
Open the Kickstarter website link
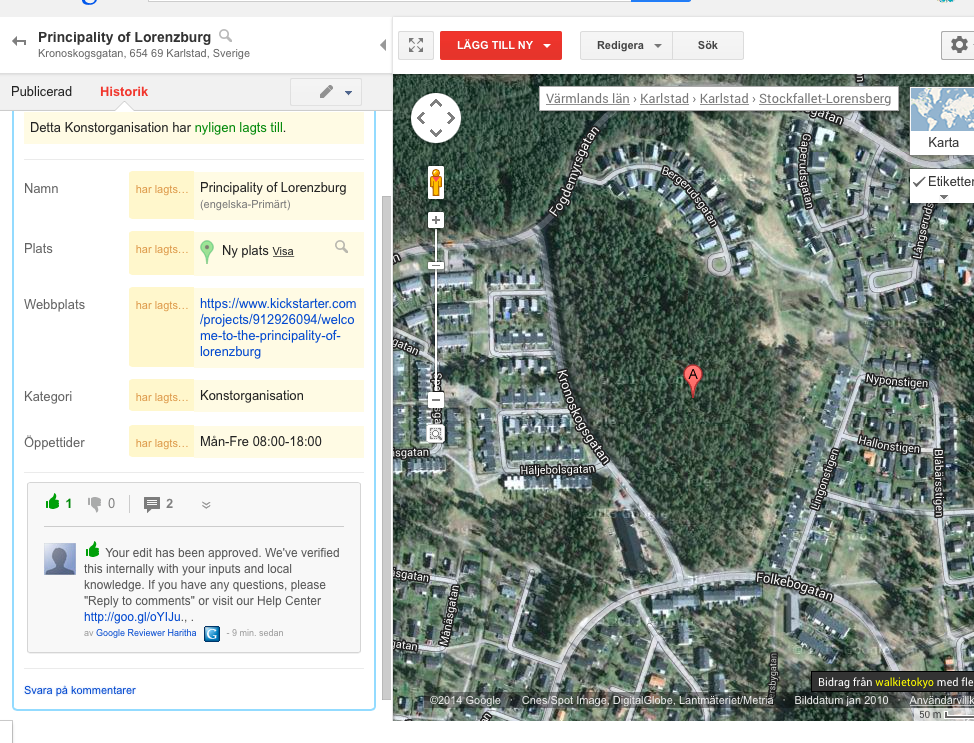click(278, 327)
